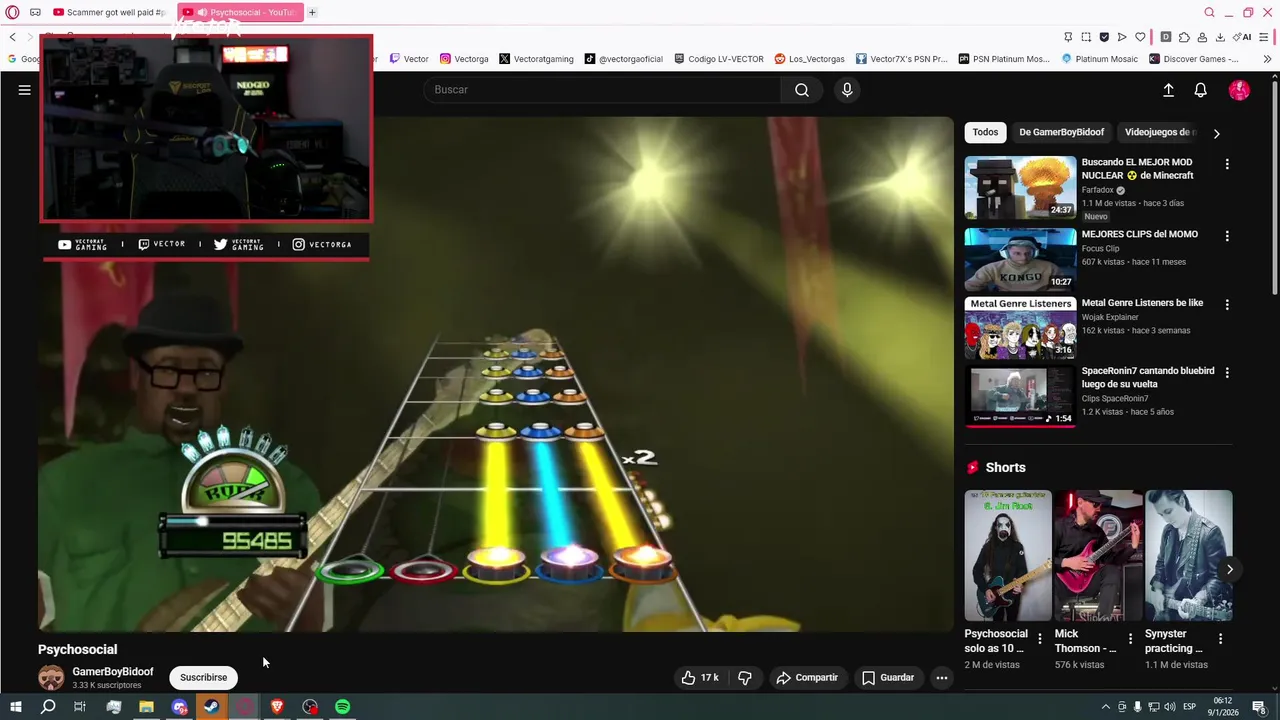Open the Vectorga Instagram bookmark
This screenshot has height=720, width=1280.
pos(464,59)
